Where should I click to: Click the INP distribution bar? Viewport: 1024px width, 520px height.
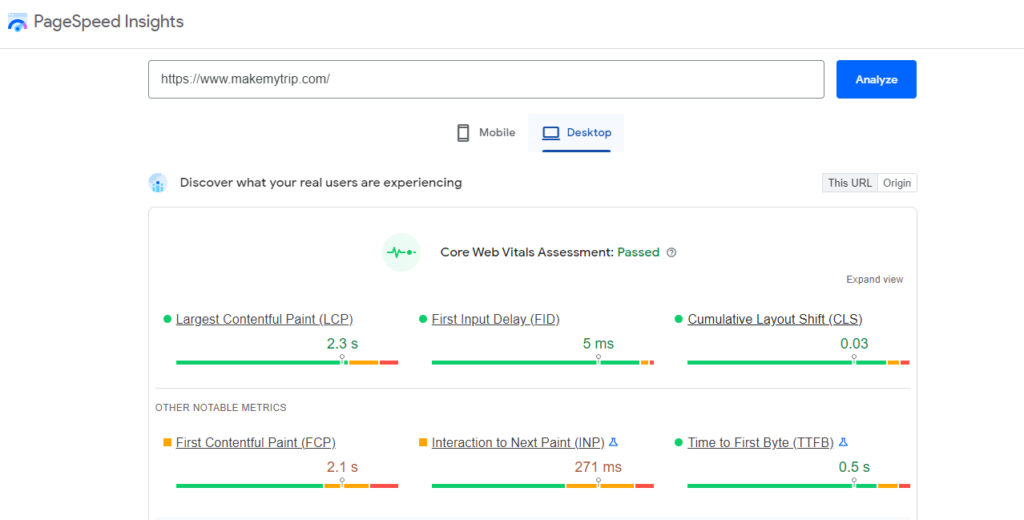[543, 485]
